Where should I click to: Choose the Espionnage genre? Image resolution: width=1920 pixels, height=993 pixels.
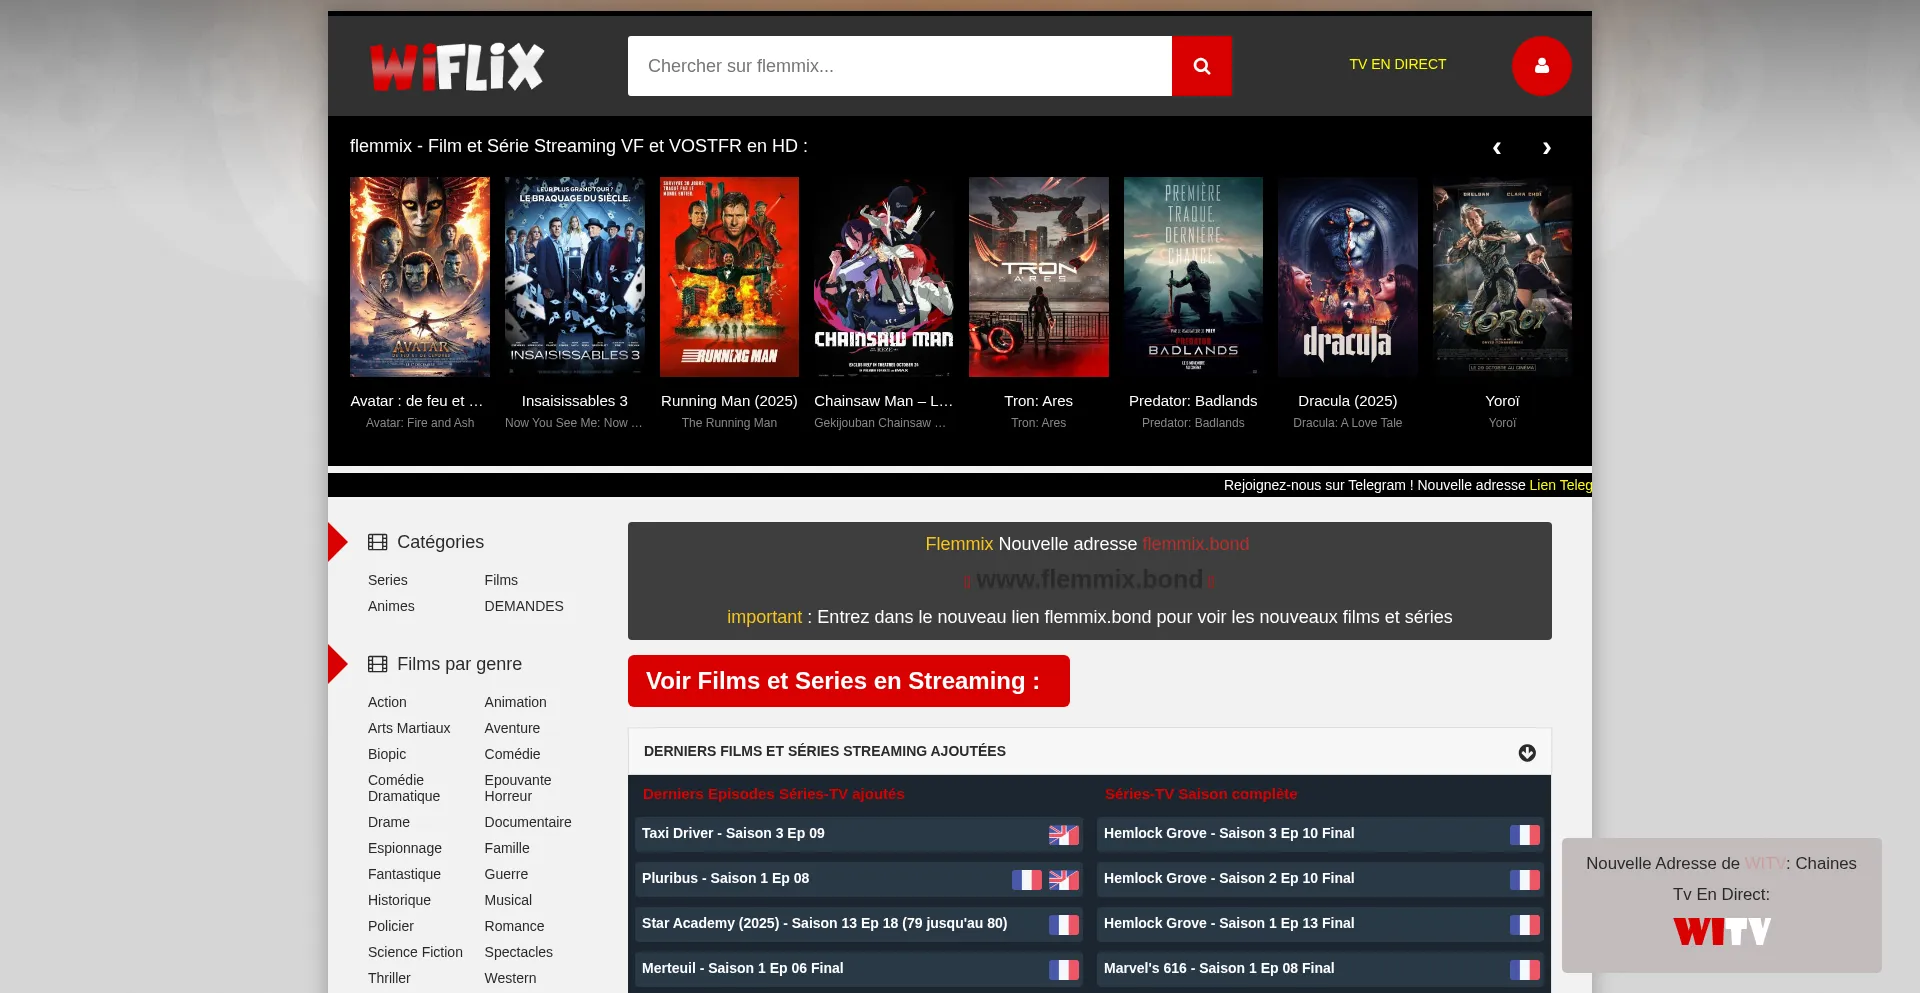(x=405, y=848)
